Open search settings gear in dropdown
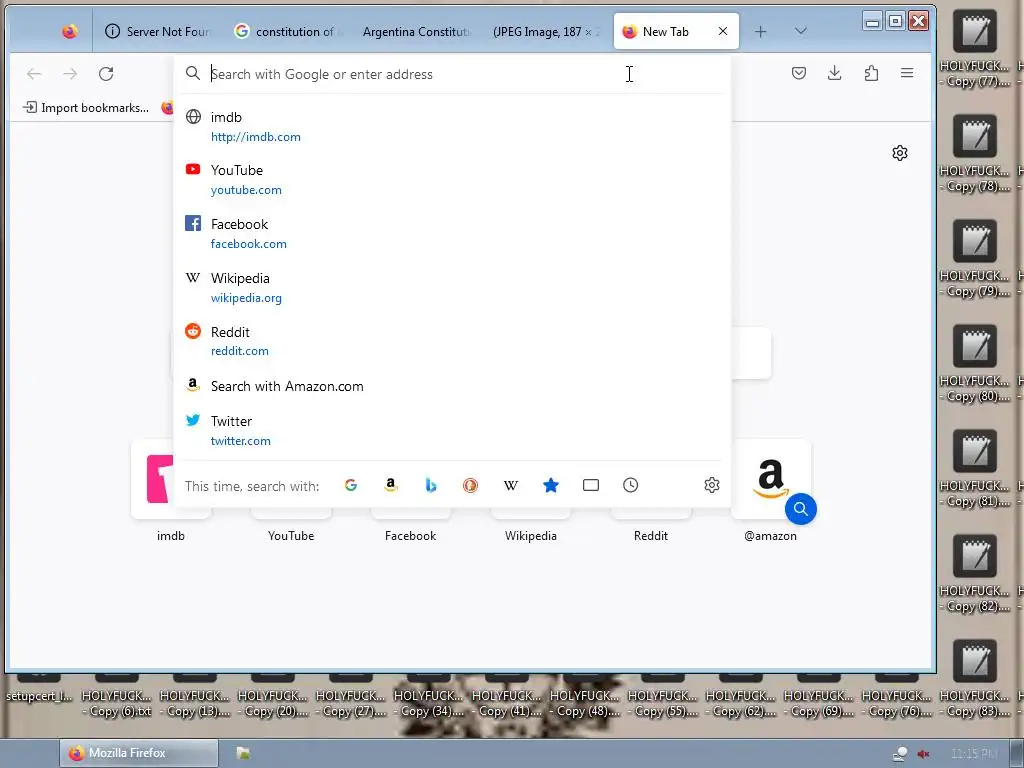The image size is (1024, 768). click(x=712, y=485)
